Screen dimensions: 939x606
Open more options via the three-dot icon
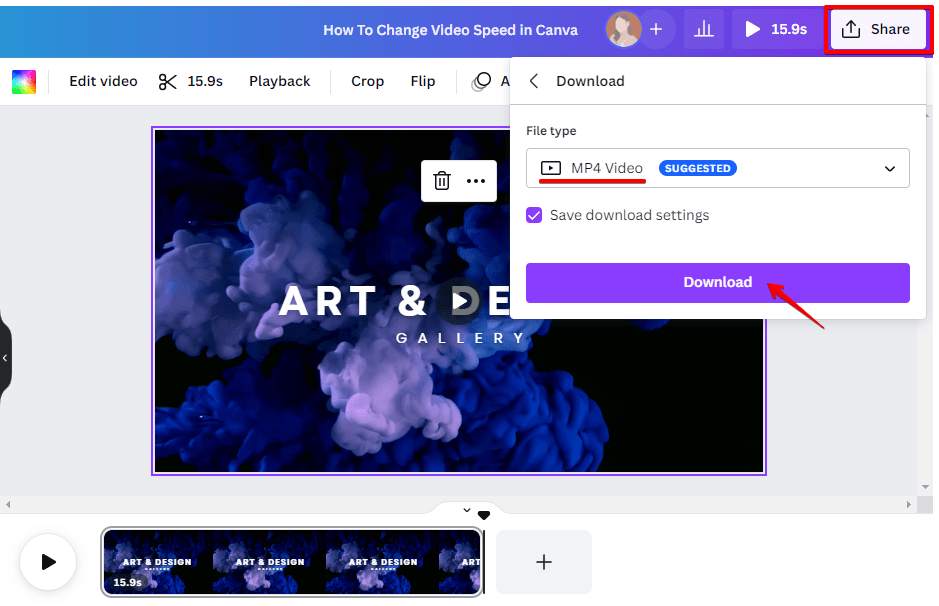[474, 181]
